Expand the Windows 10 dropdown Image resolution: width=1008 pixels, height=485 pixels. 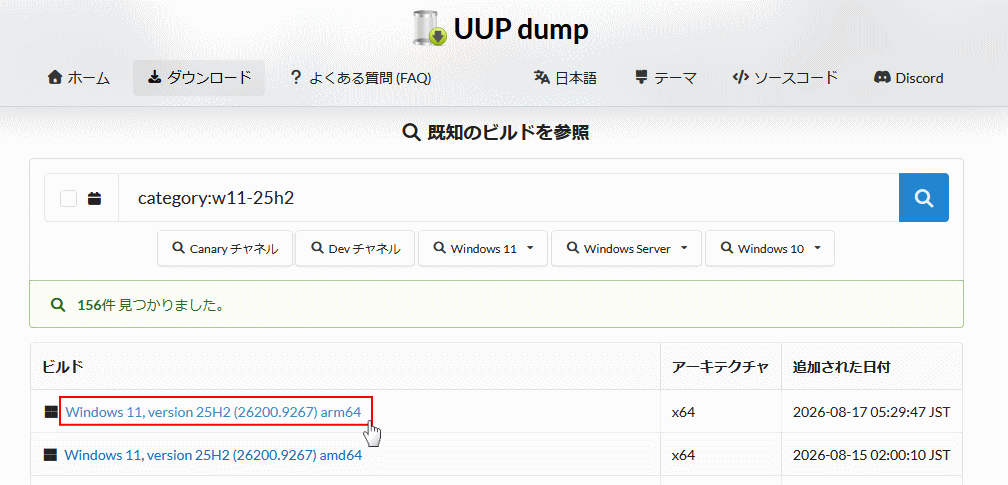[770, 248]
